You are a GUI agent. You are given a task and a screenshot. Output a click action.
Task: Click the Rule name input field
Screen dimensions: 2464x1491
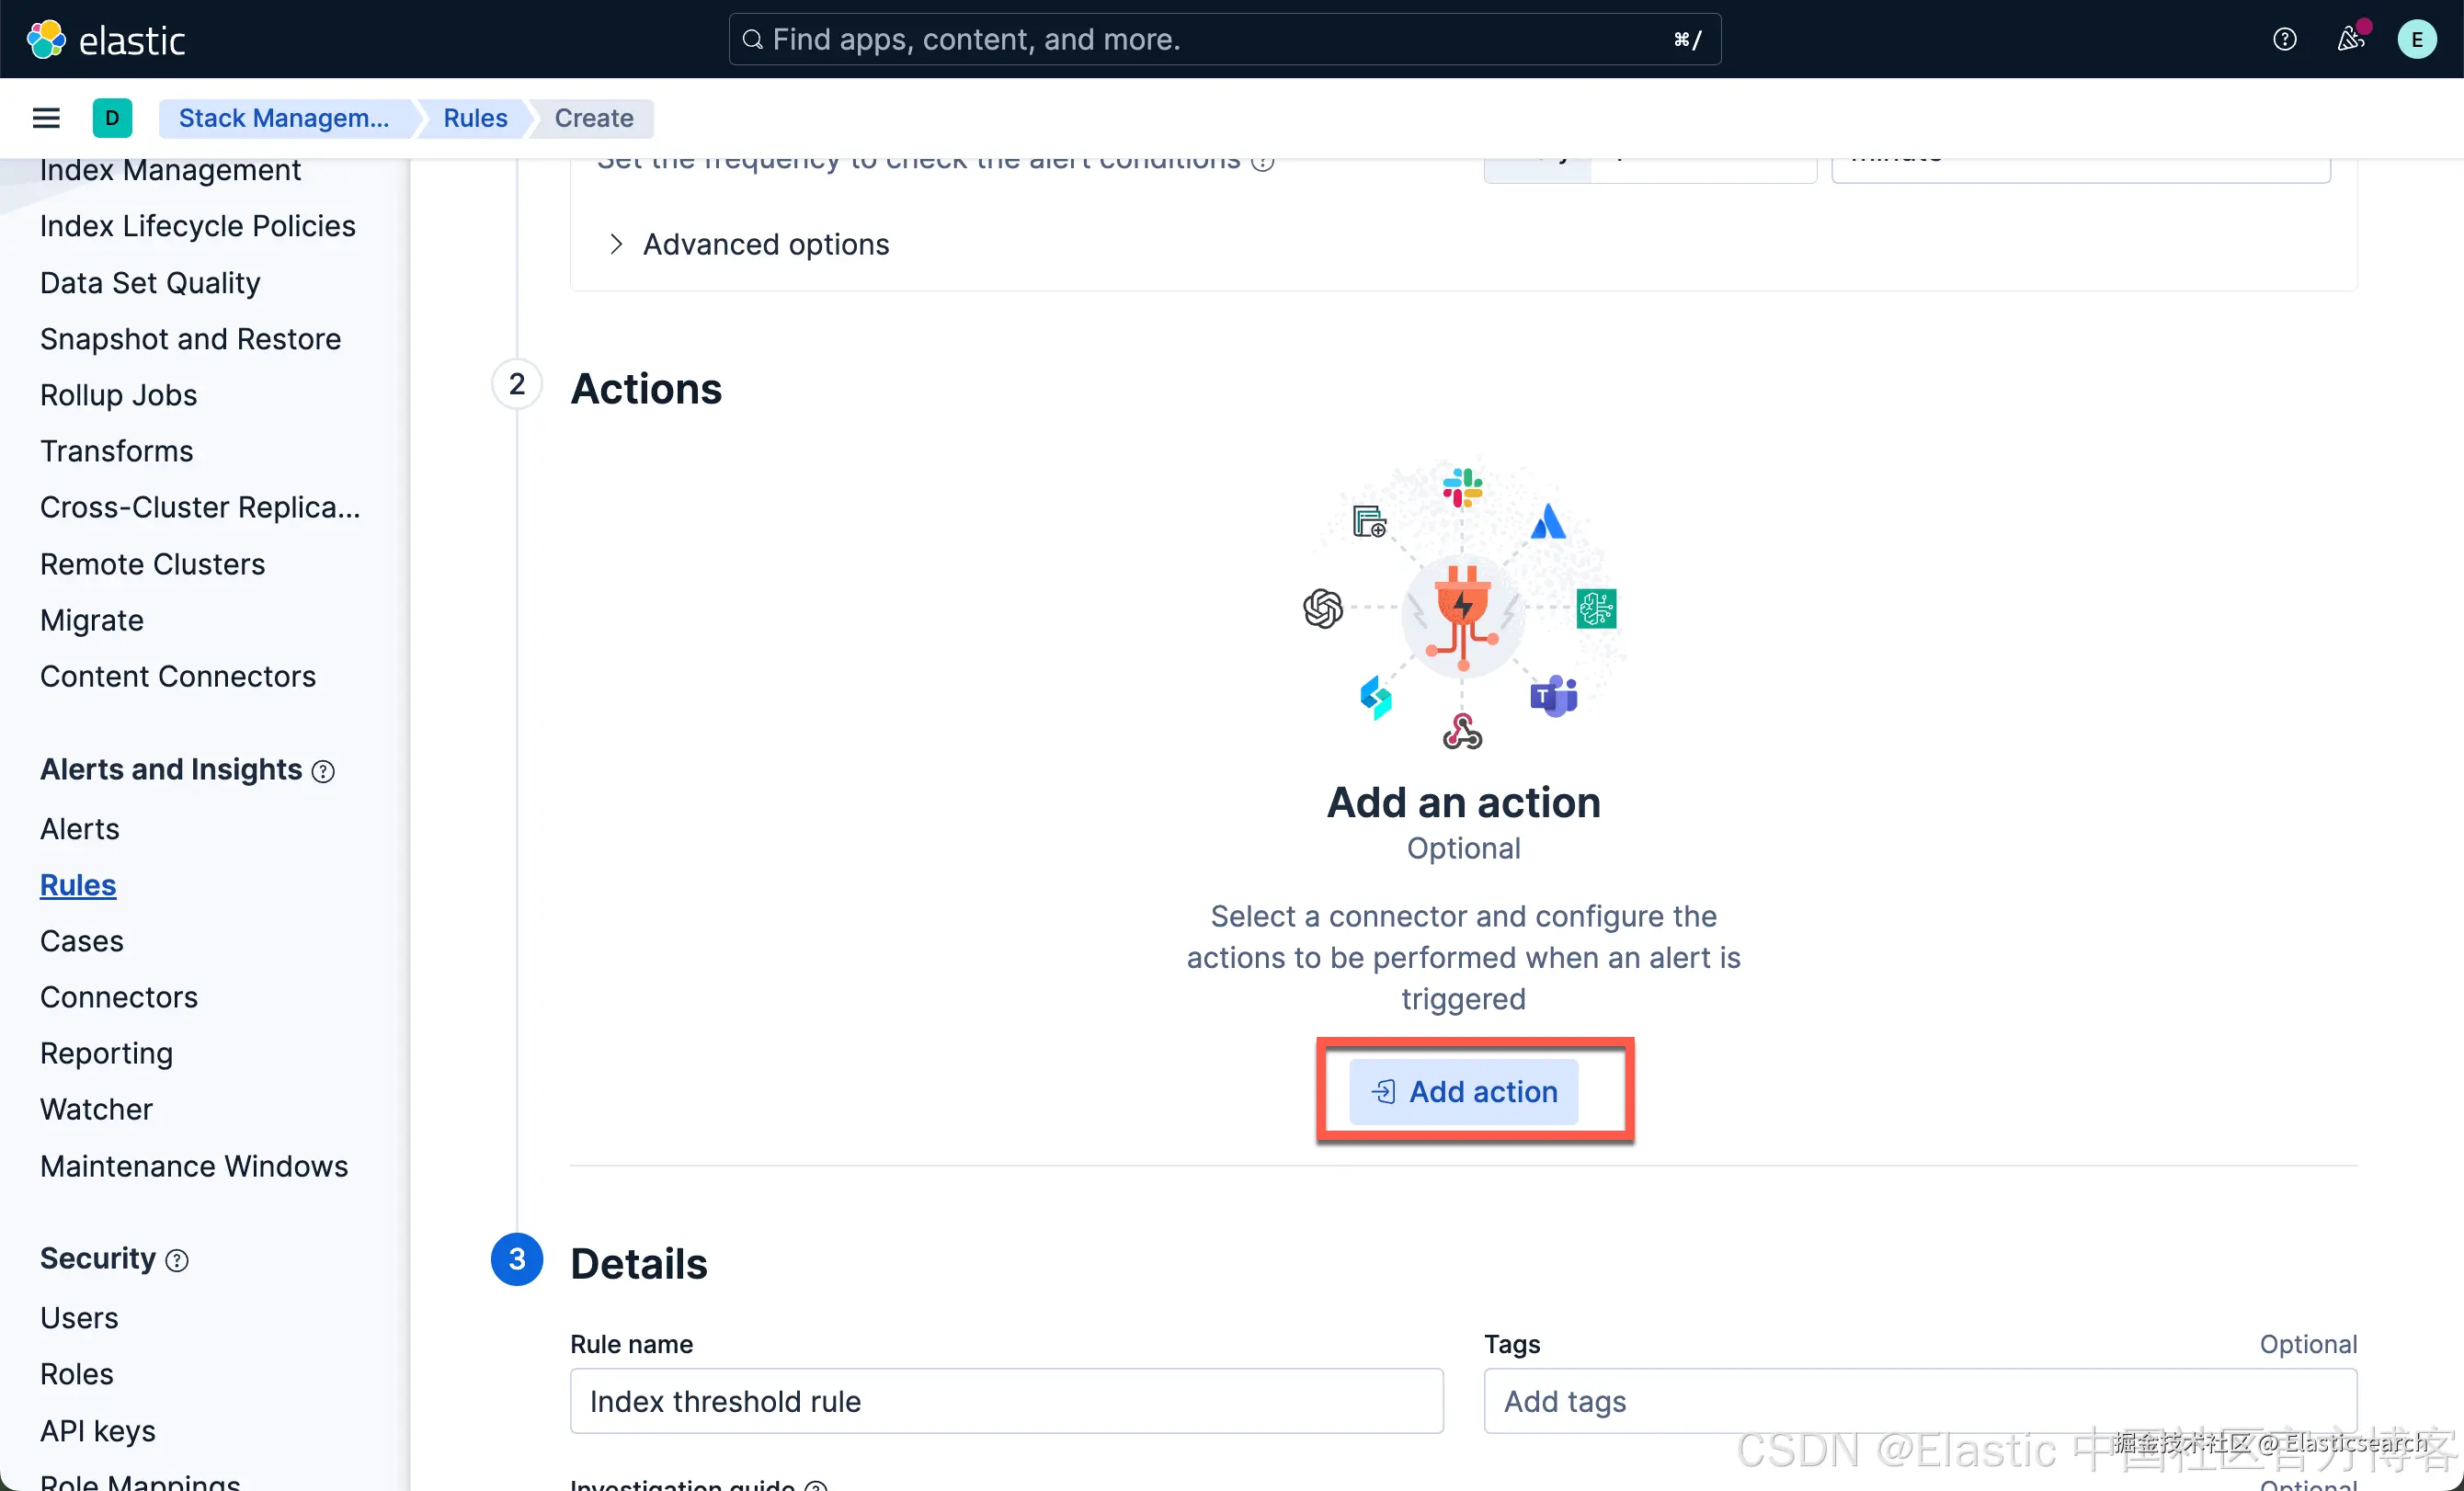pos(1006,1400)
